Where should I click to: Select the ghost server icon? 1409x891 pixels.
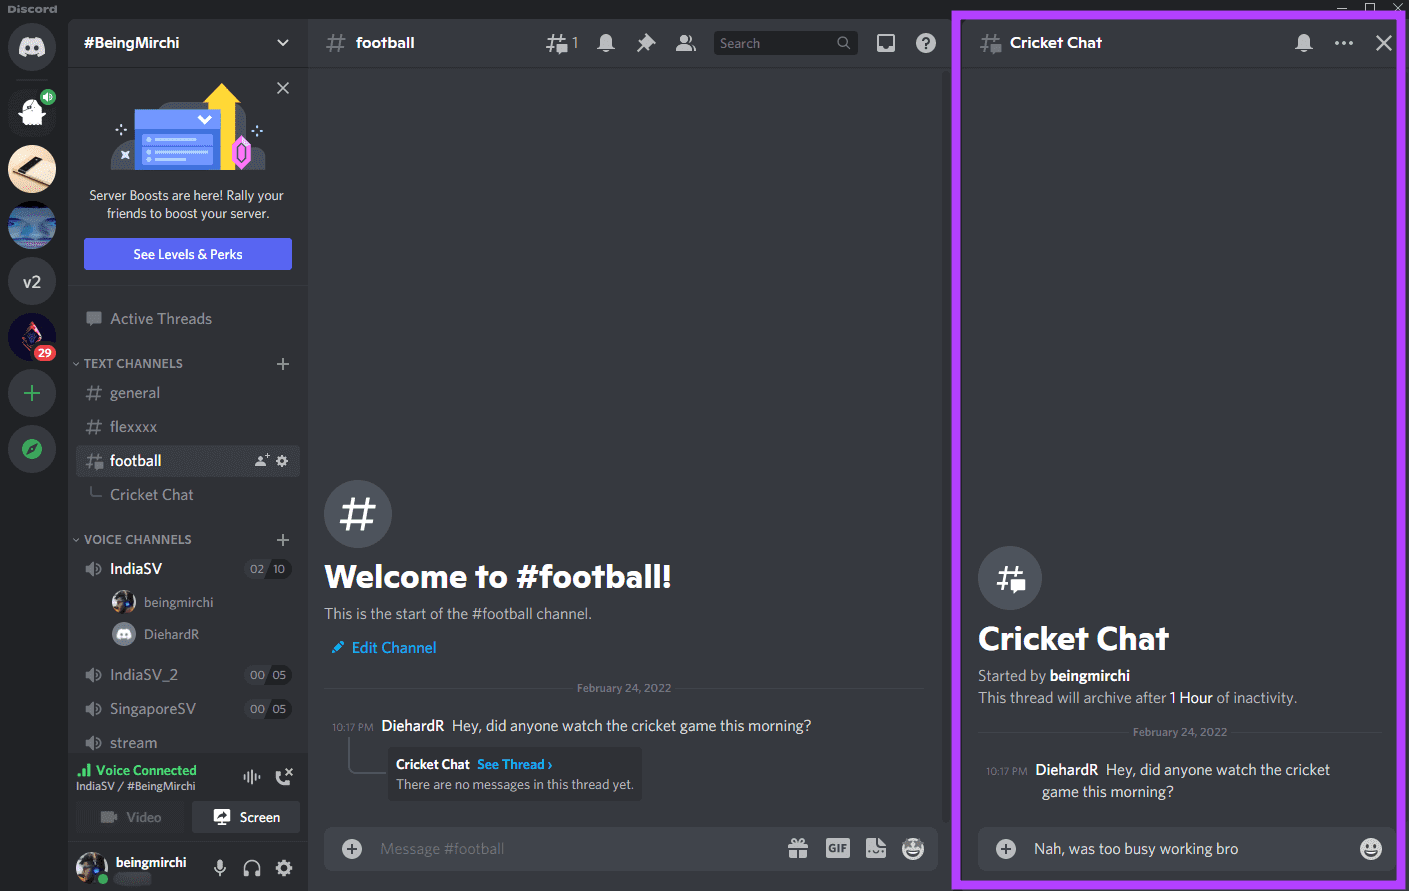[x=32, y=111]
